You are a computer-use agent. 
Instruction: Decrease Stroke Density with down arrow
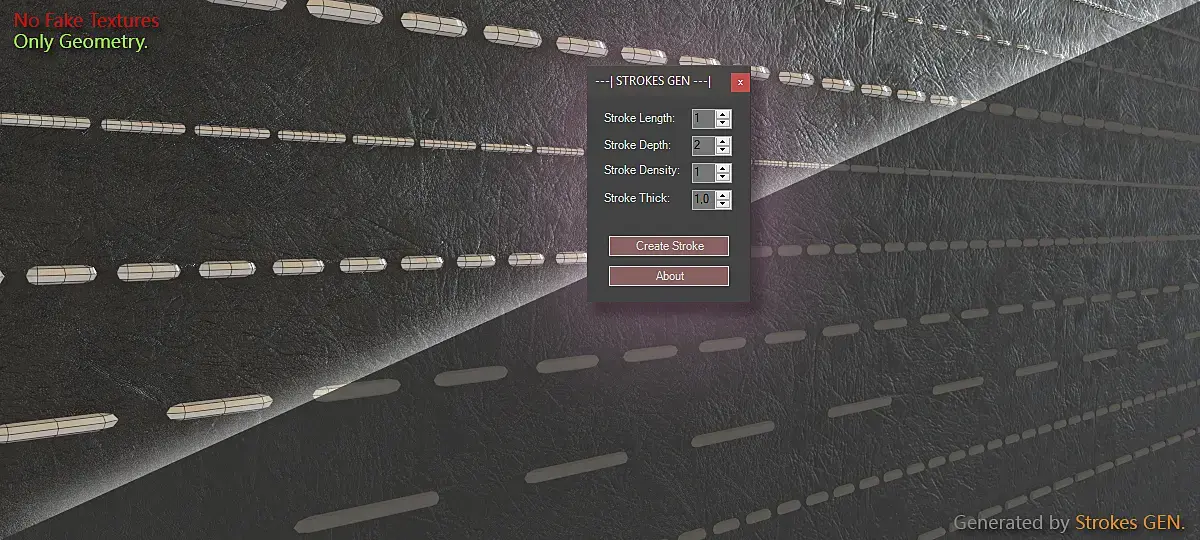click(723, 177)
